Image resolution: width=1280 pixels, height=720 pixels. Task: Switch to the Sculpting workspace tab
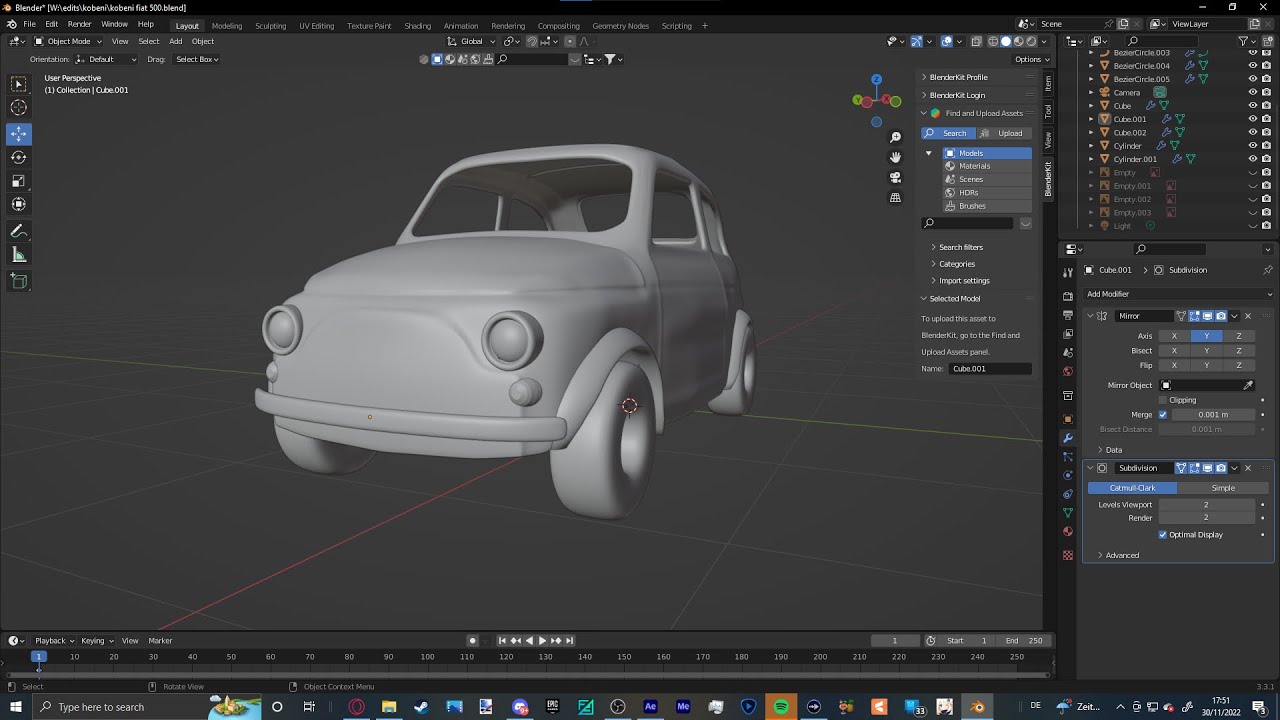(x=270, y=25)
